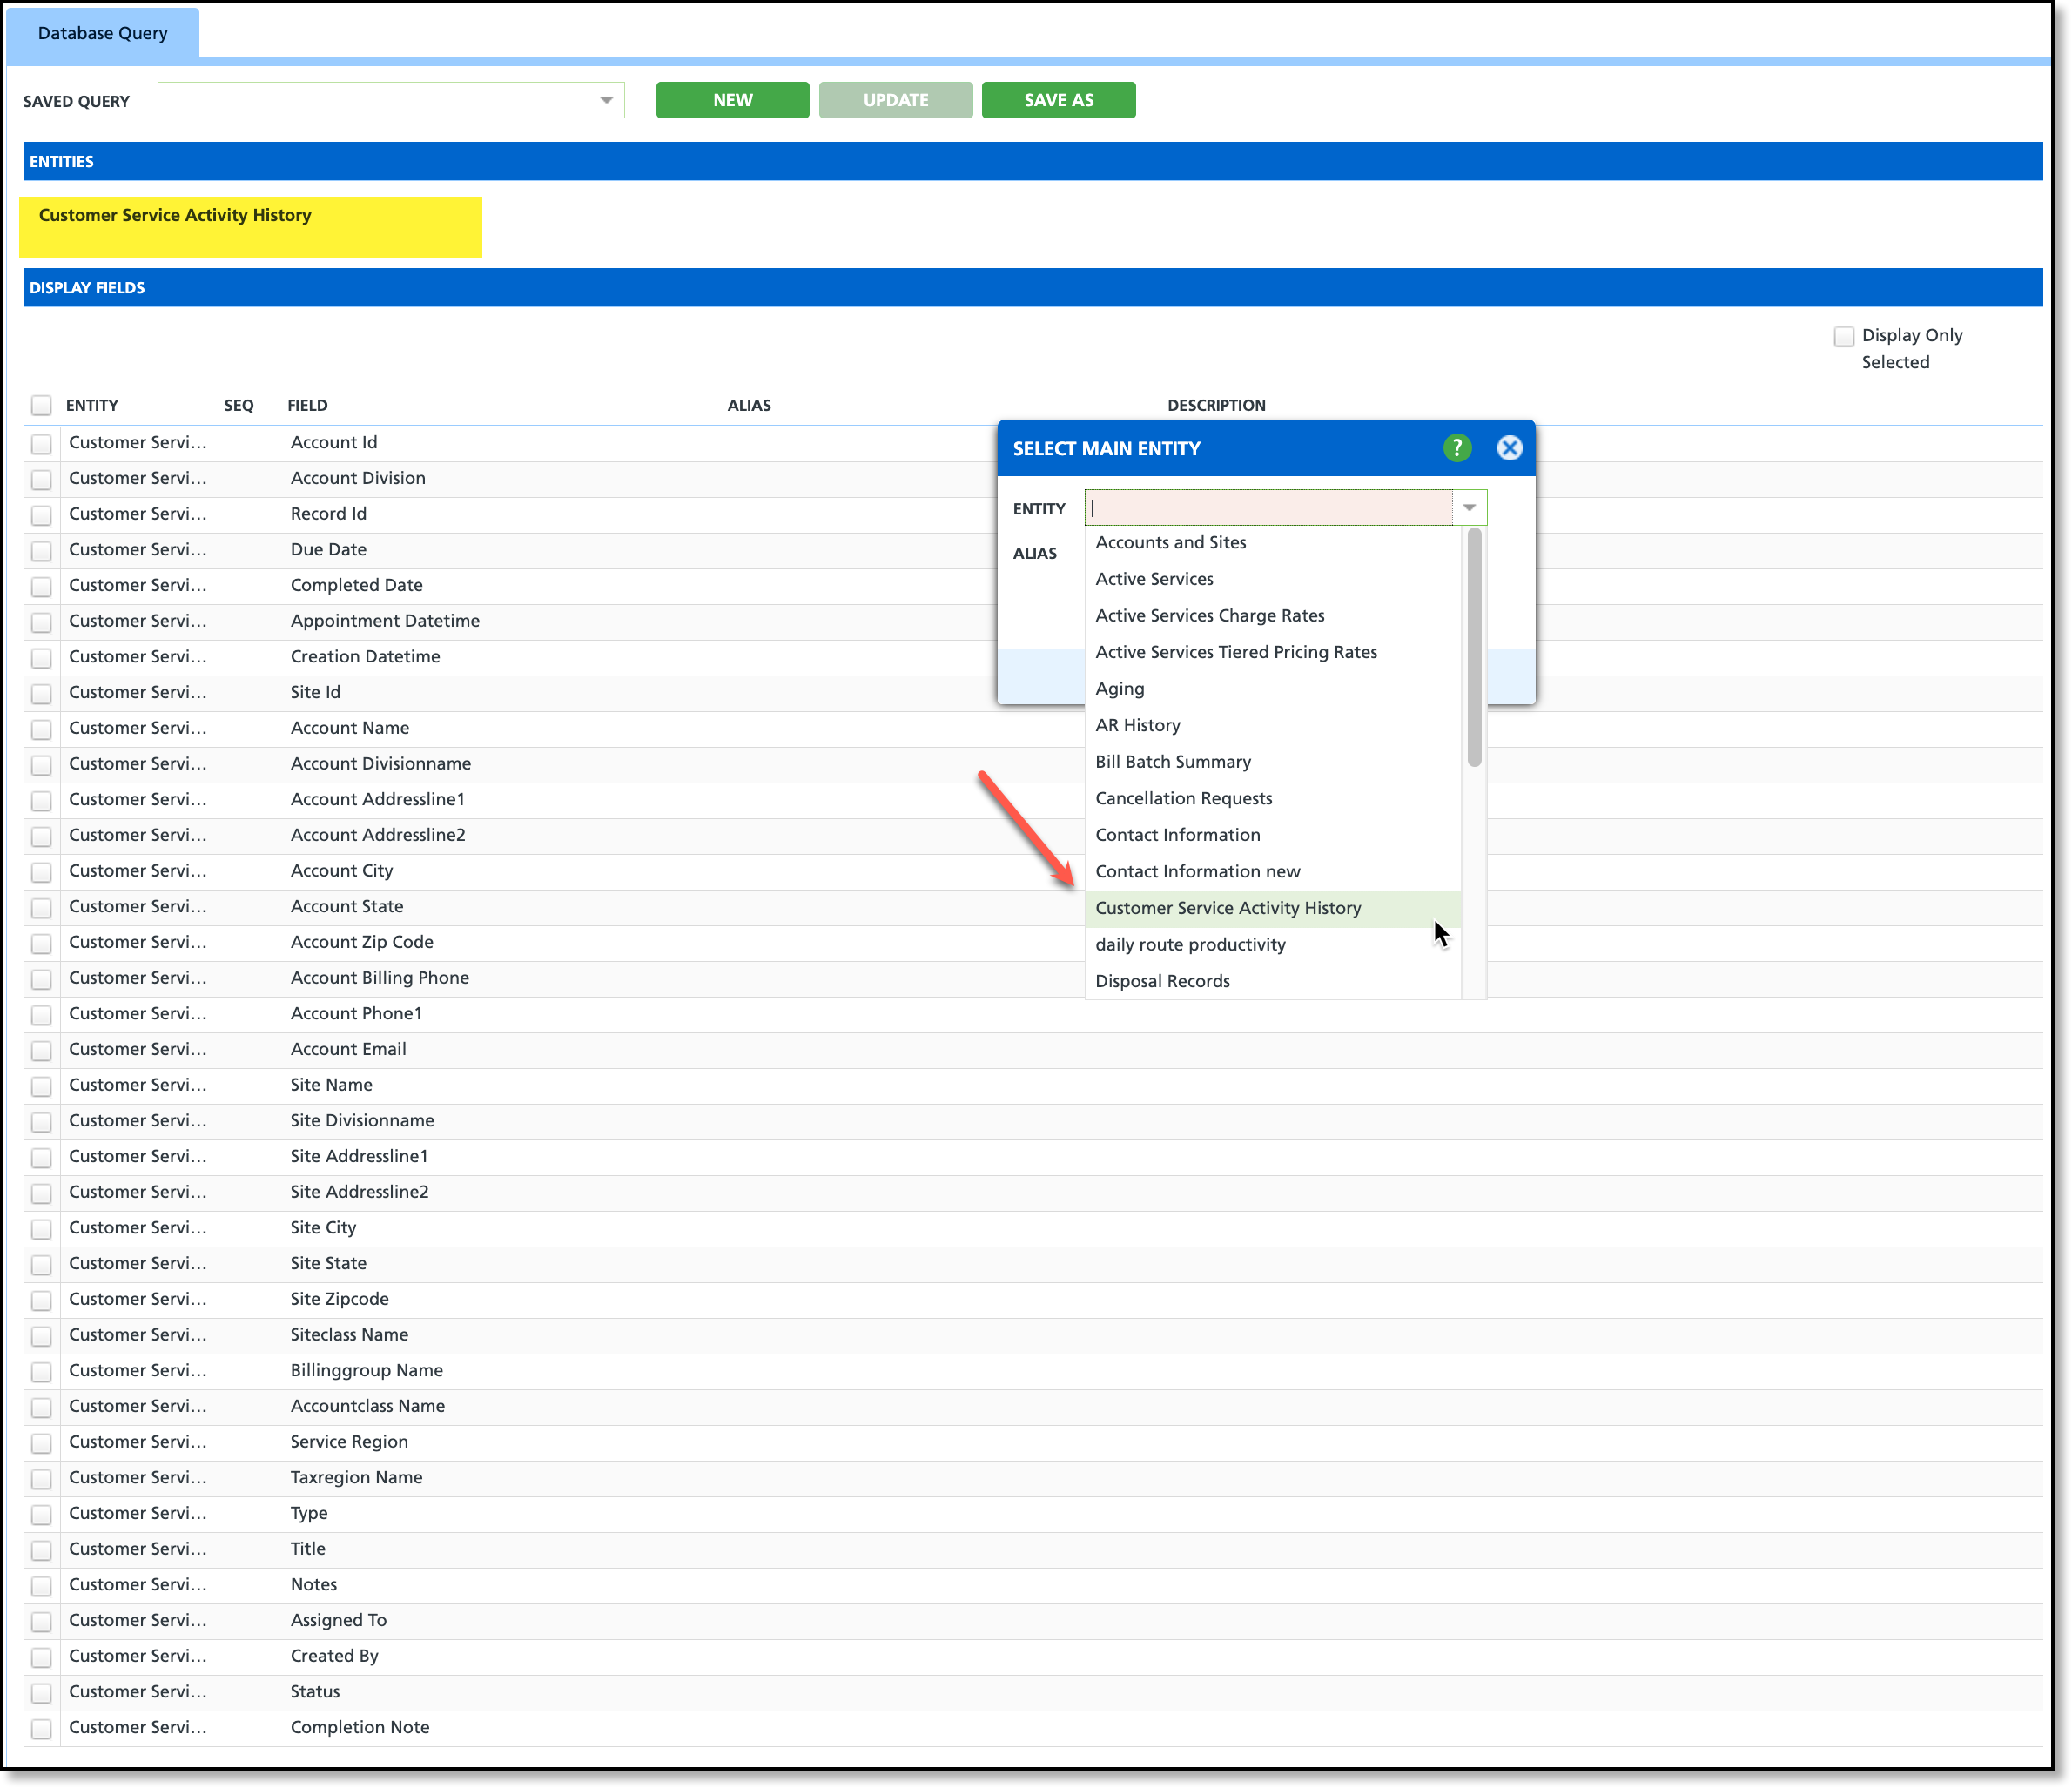Click the SAVE AS button

click(x=1058, y=100)
